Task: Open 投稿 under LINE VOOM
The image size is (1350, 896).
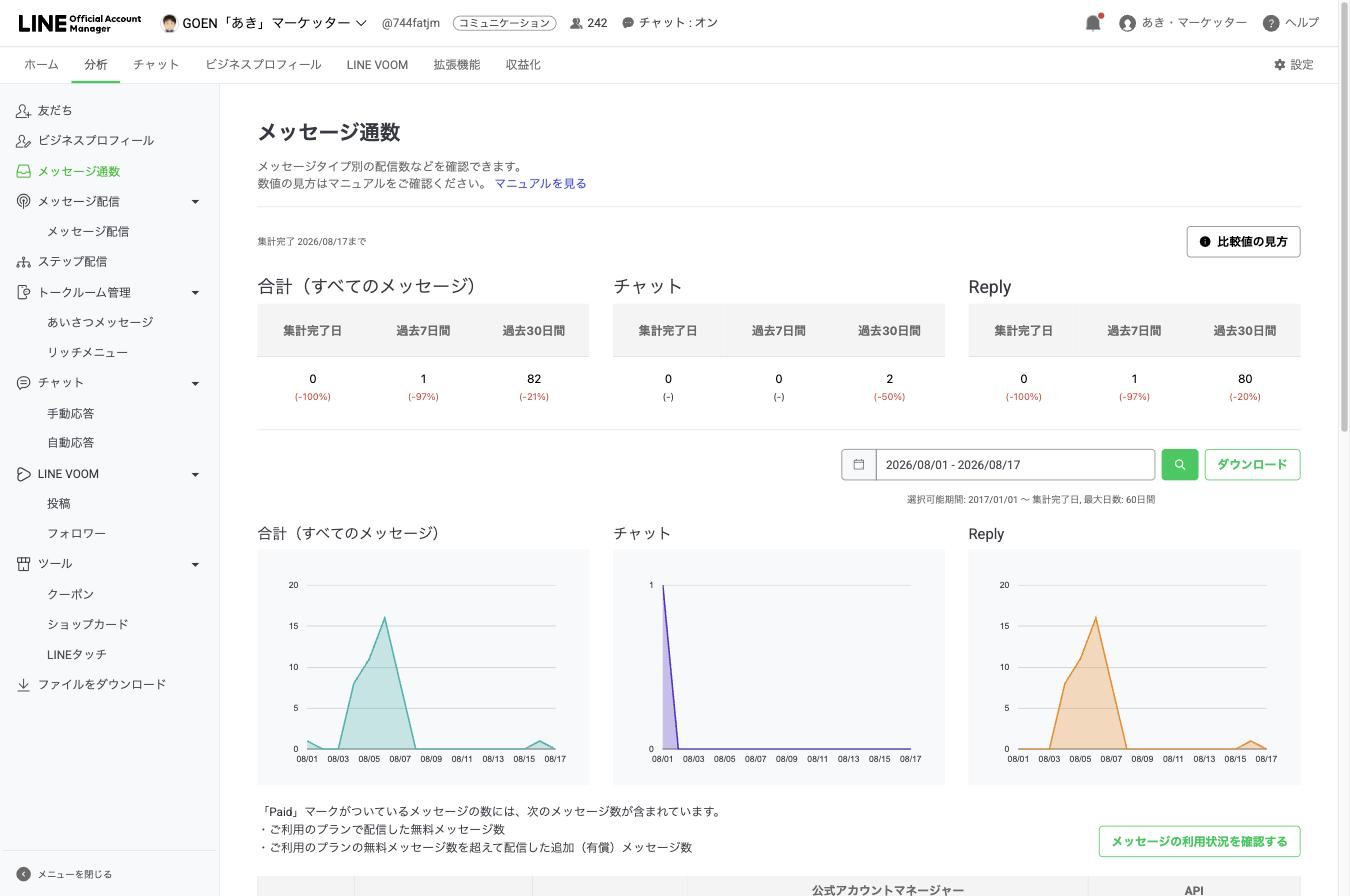Action: [x=59, y=504]
